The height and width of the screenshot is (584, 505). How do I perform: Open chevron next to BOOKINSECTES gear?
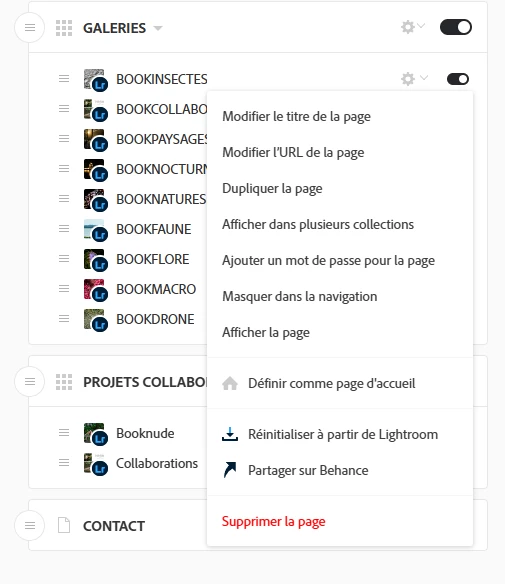pyautogui.click(x=424, y=78)
